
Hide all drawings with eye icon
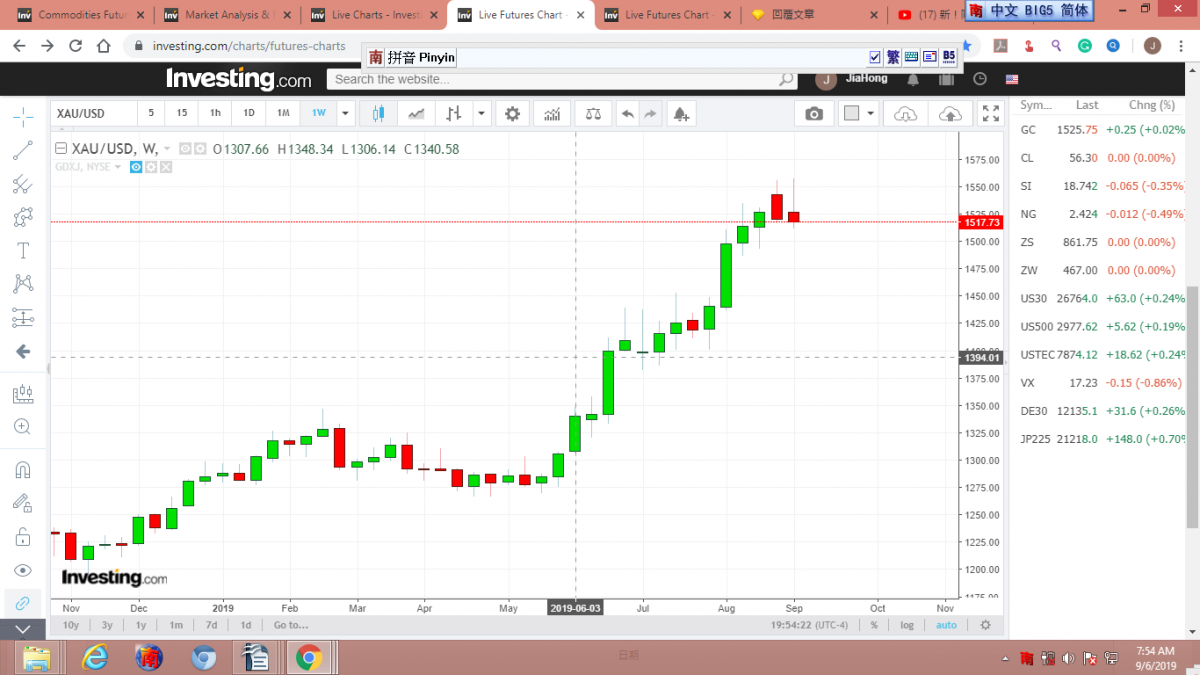tap(23, 570)
